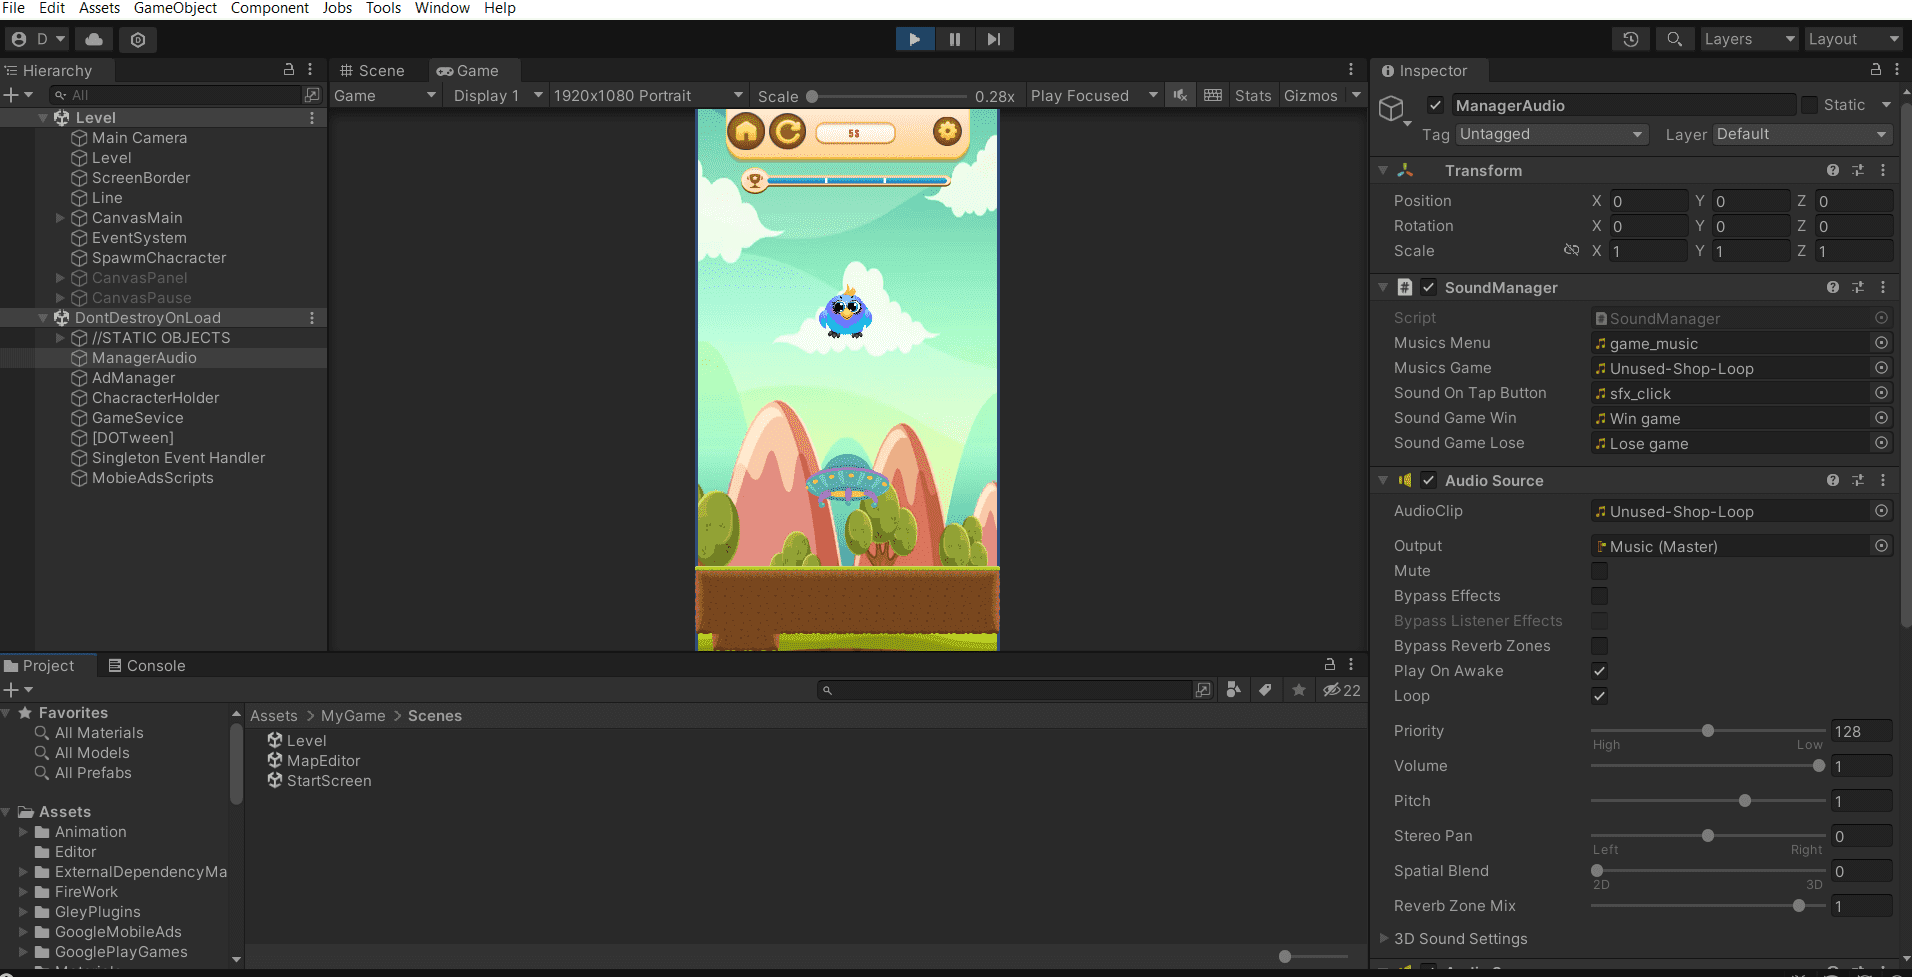1912x977 pixels.
Task: Expand the //STATIC OBJECTS item
Action: pyautogui.click(x=60, y=338)
